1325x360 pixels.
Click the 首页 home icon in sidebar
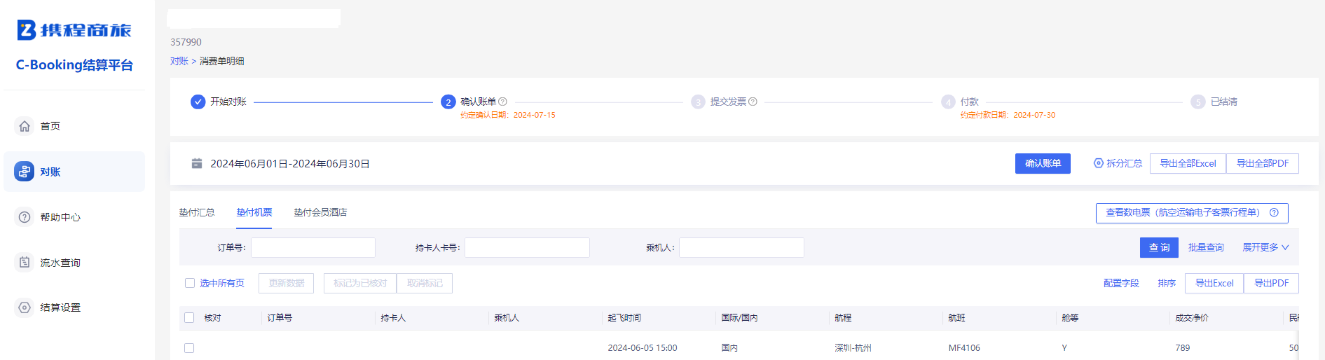pyautogui.click(x=25, y=127)
